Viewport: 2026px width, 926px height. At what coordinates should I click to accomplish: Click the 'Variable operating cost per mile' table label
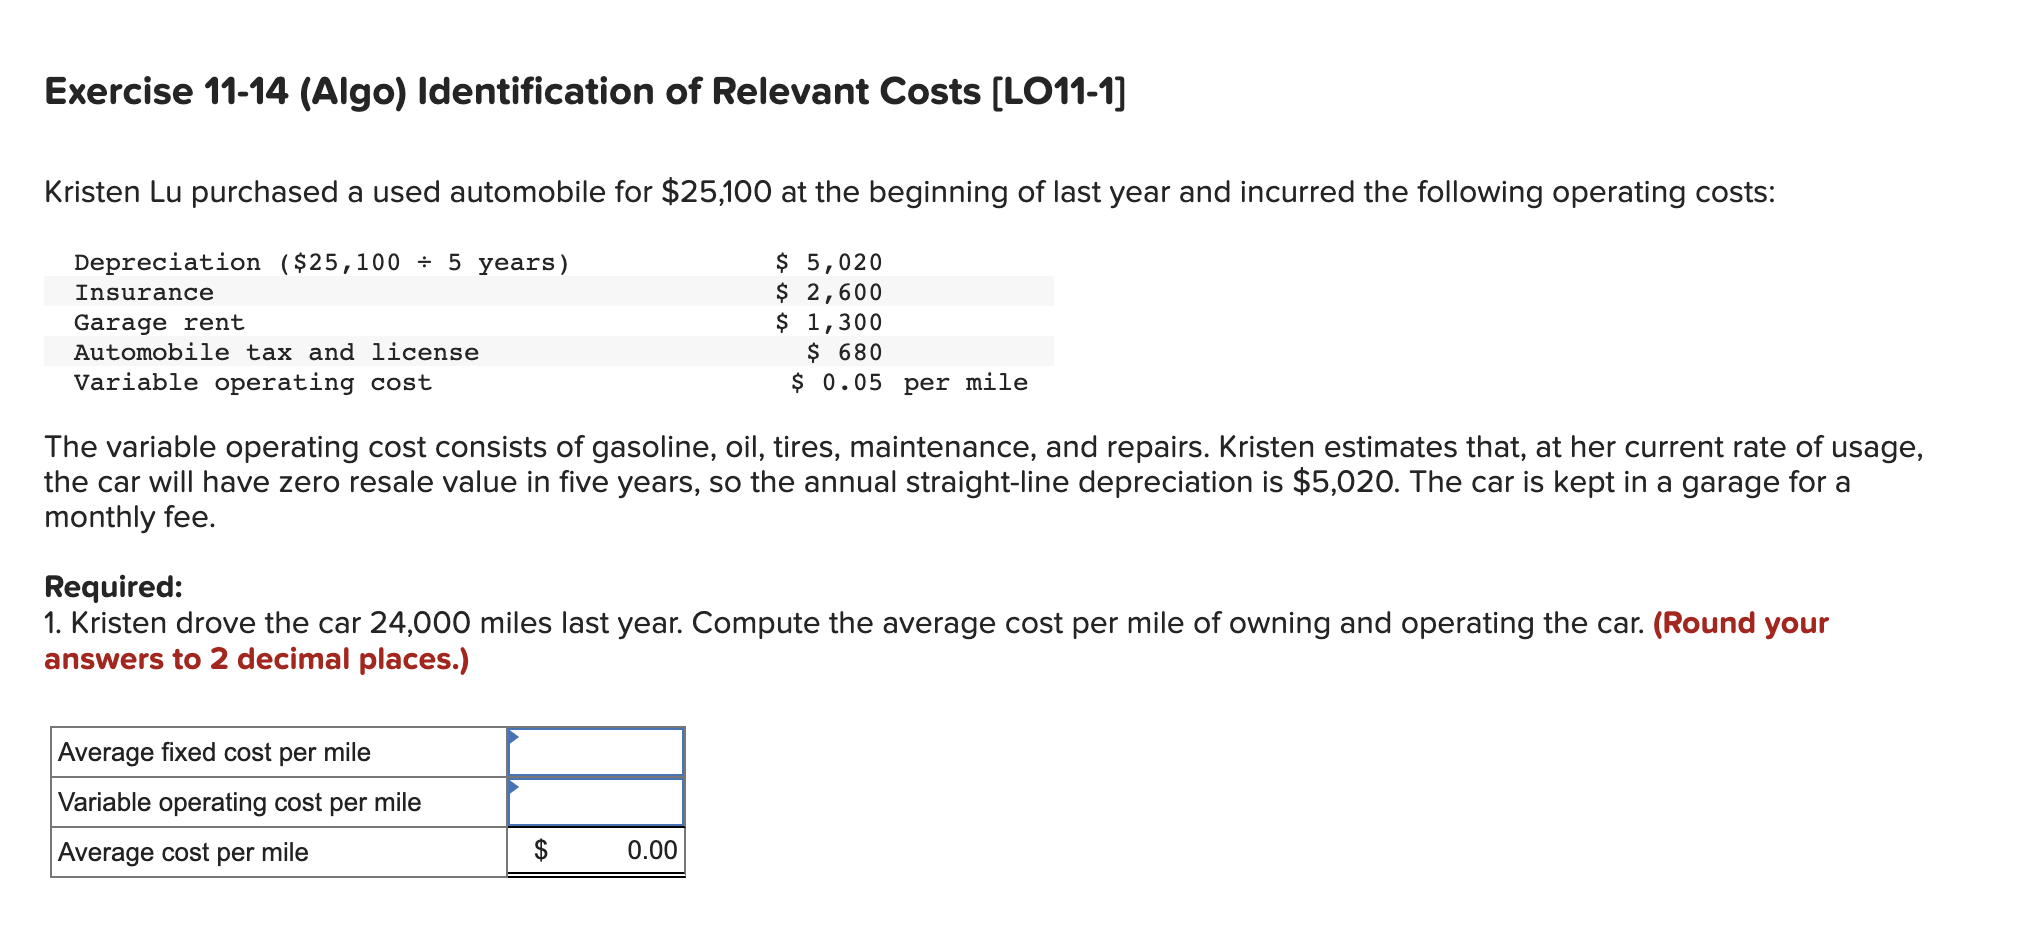(x=239, y=802)
